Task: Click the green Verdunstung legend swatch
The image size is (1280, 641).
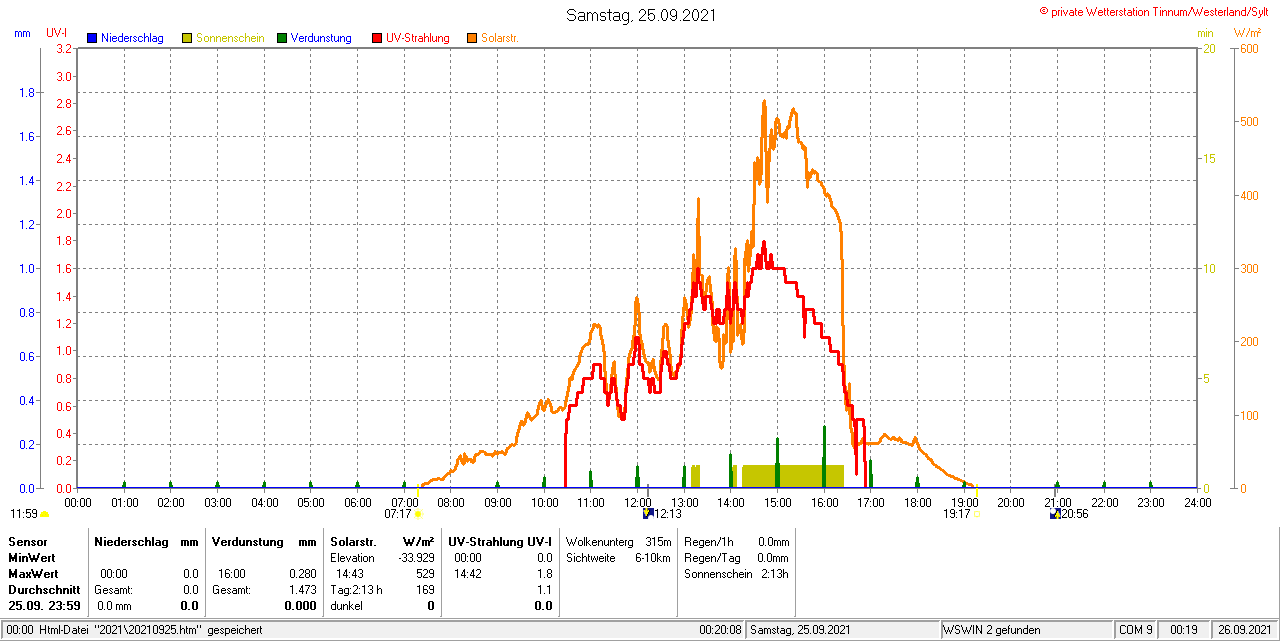Action: coord(282,38)
